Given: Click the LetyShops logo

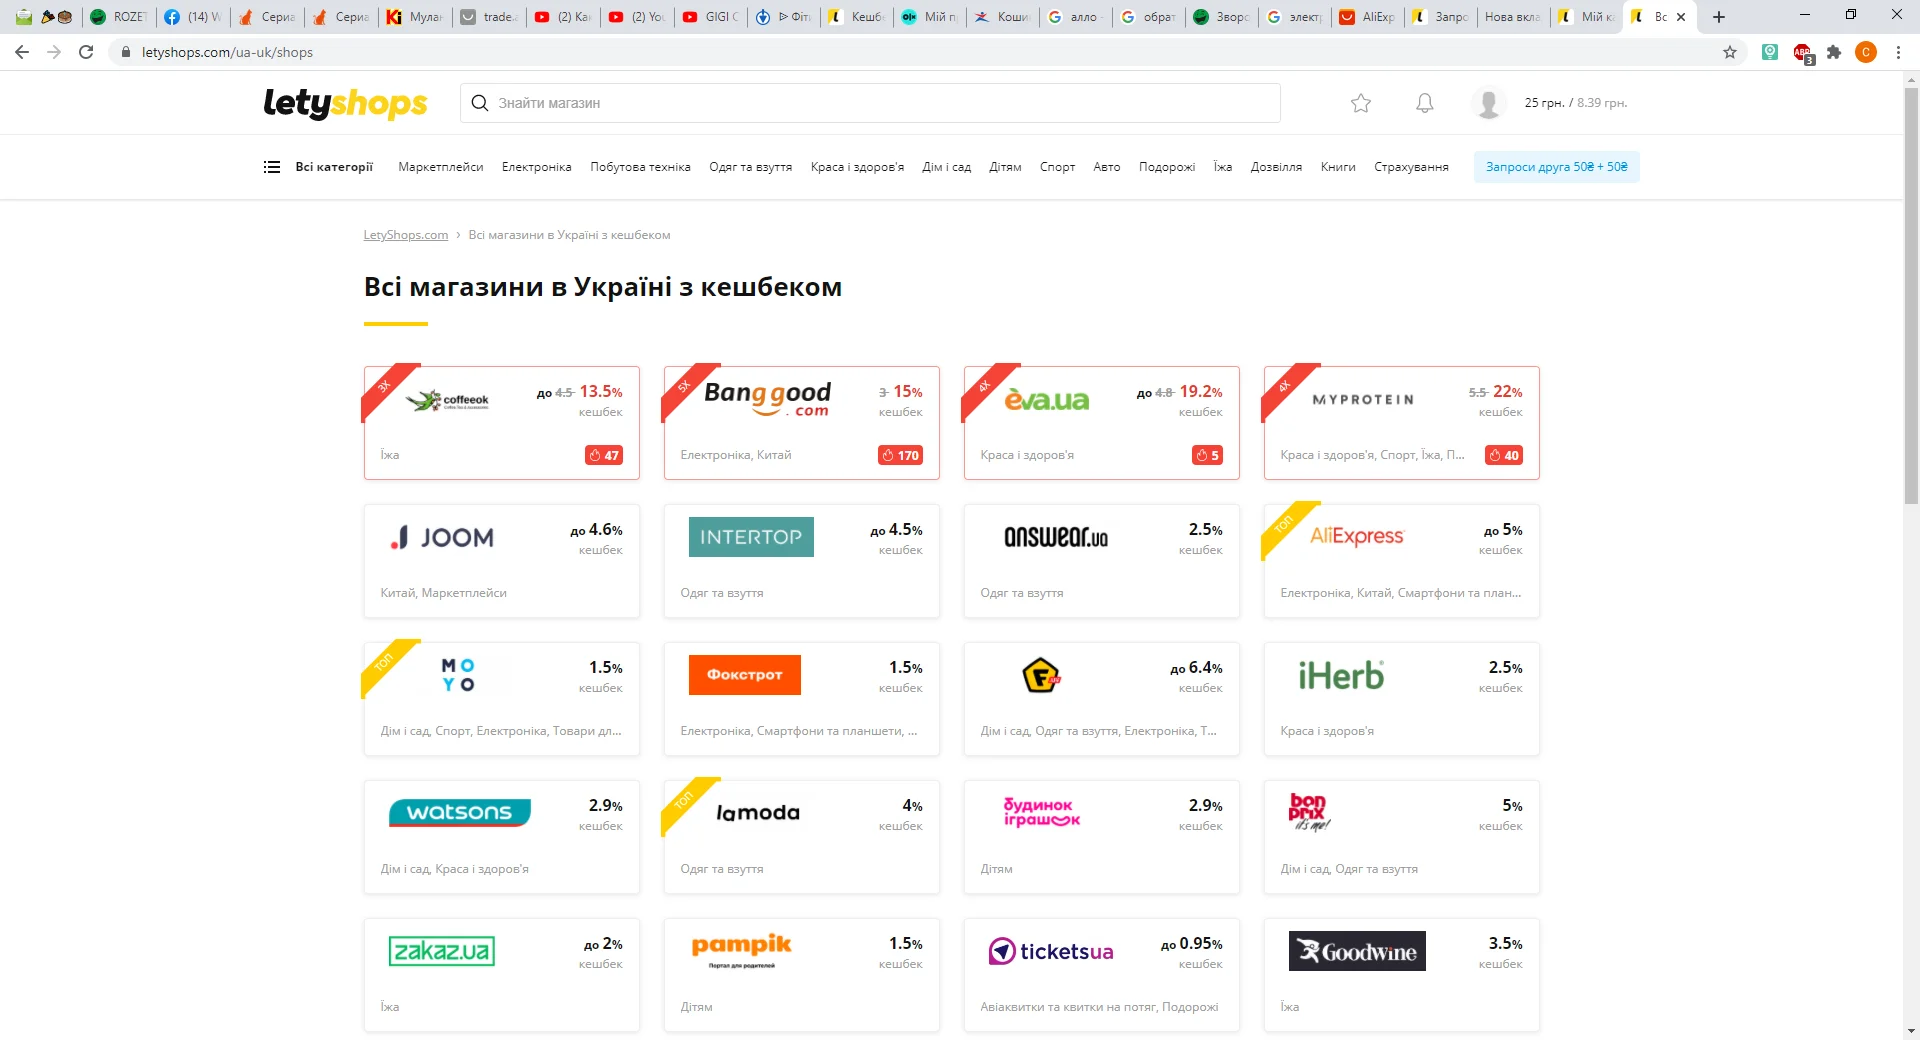Looking at the screenshot, I should pos(345,103).
